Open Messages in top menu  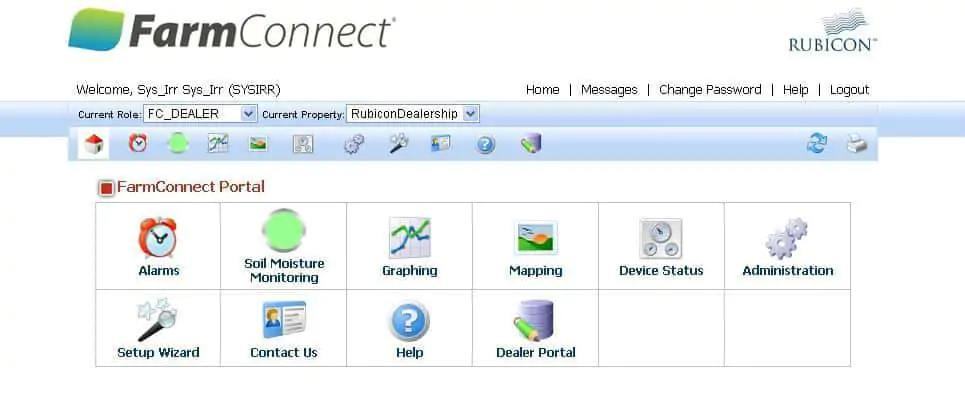609,90
